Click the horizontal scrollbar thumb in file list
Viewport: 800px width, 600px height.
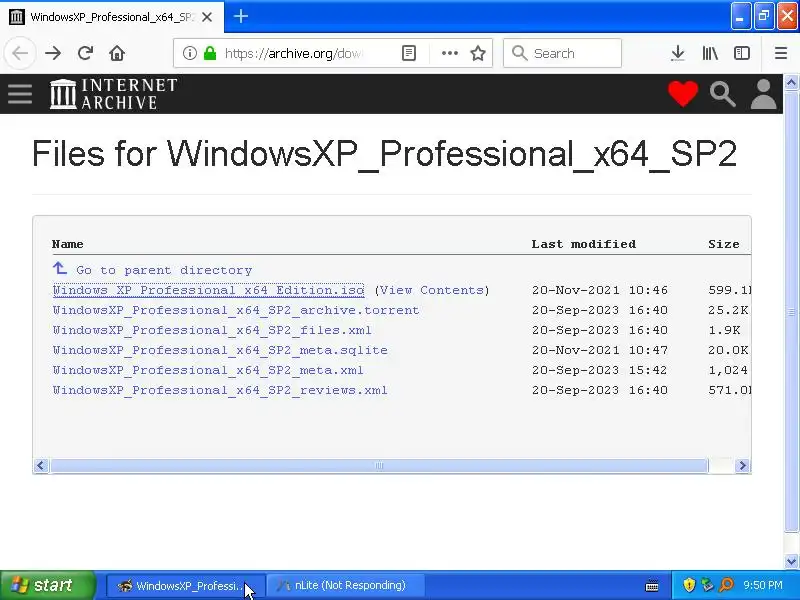(379, 465)
